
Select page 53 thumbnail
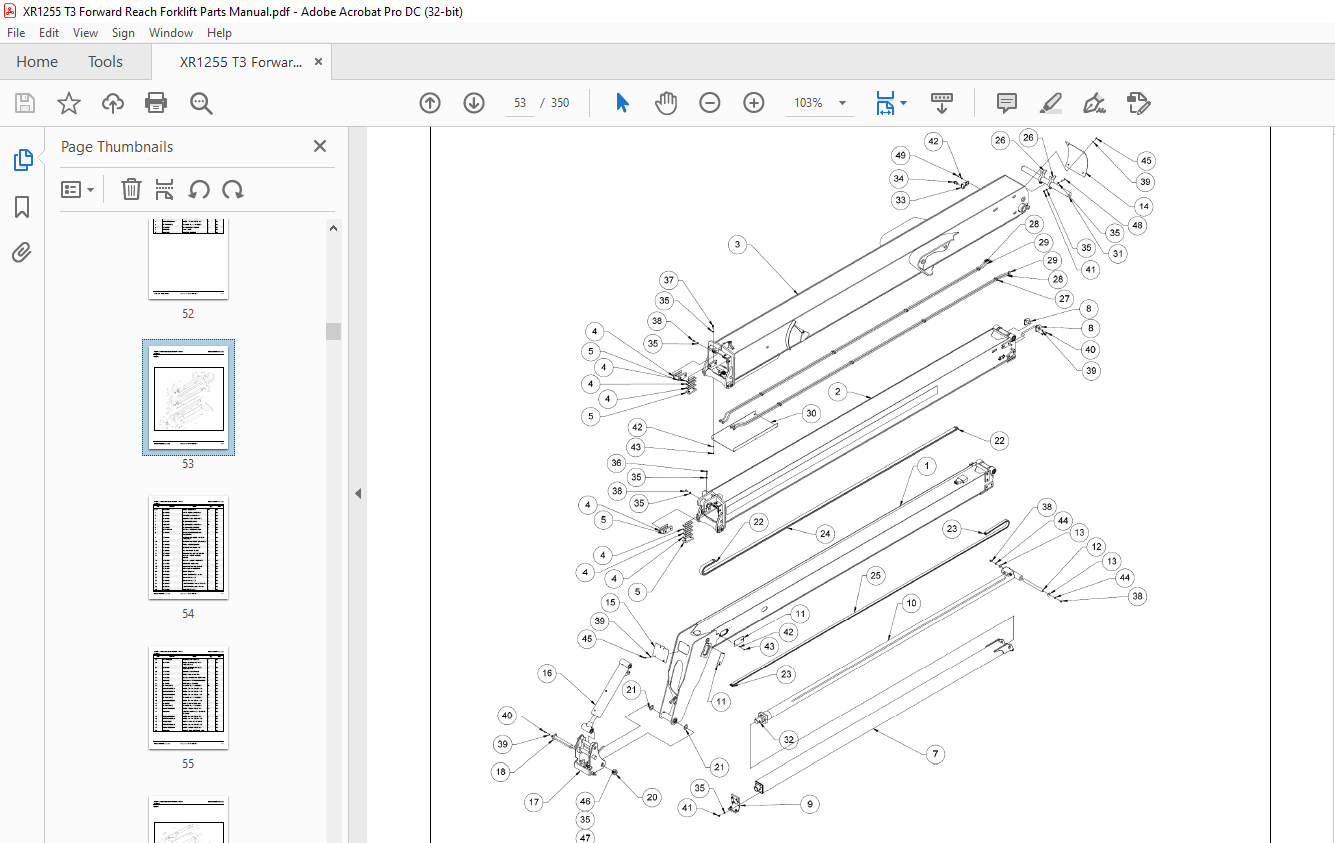(188, 397)
